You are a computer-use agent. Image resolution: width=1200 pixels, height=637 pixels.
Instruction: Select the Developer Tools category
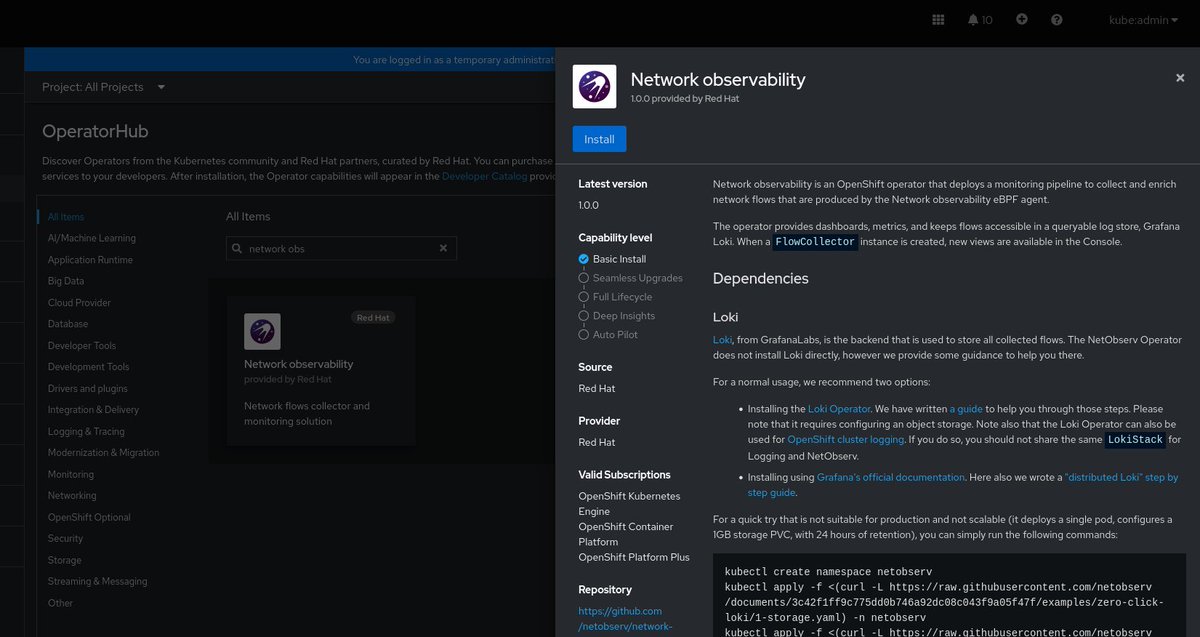tap(82, 346)
